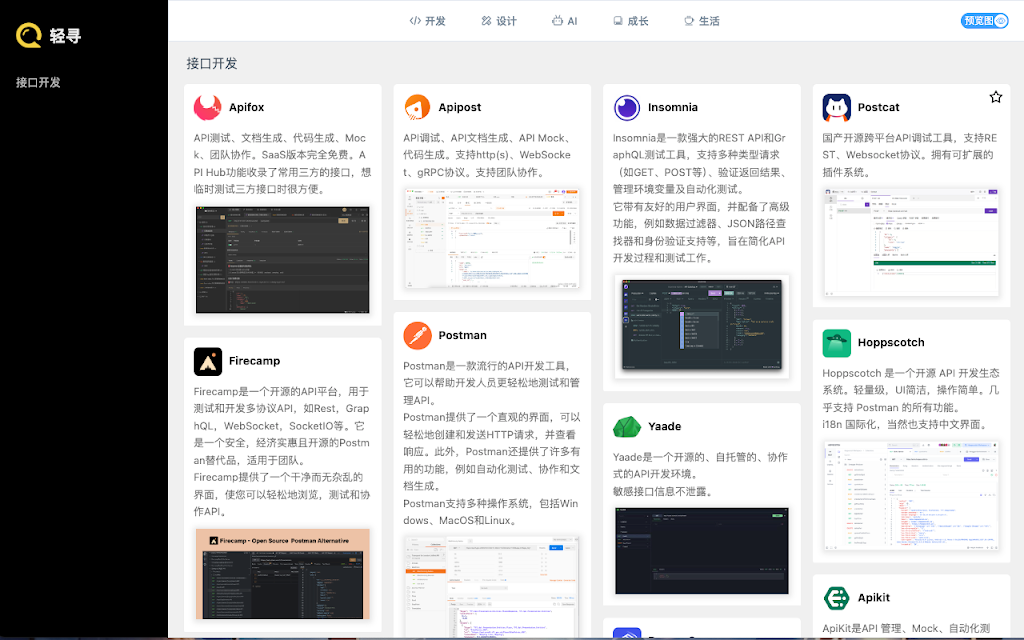
Task: Click the Hoppscotch screenshot thumbnail
Action: coord(911,496)
